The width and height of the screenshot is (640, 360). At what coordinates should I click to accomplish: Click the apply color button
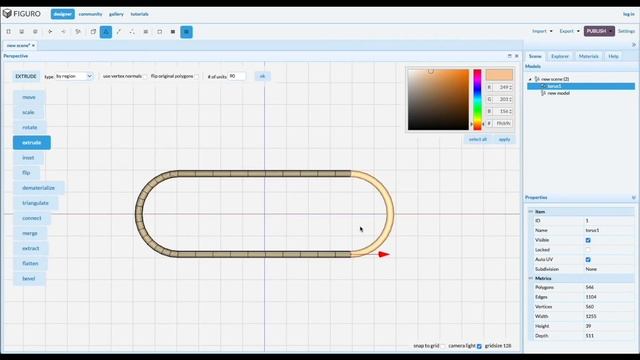(x=504, y=140)
